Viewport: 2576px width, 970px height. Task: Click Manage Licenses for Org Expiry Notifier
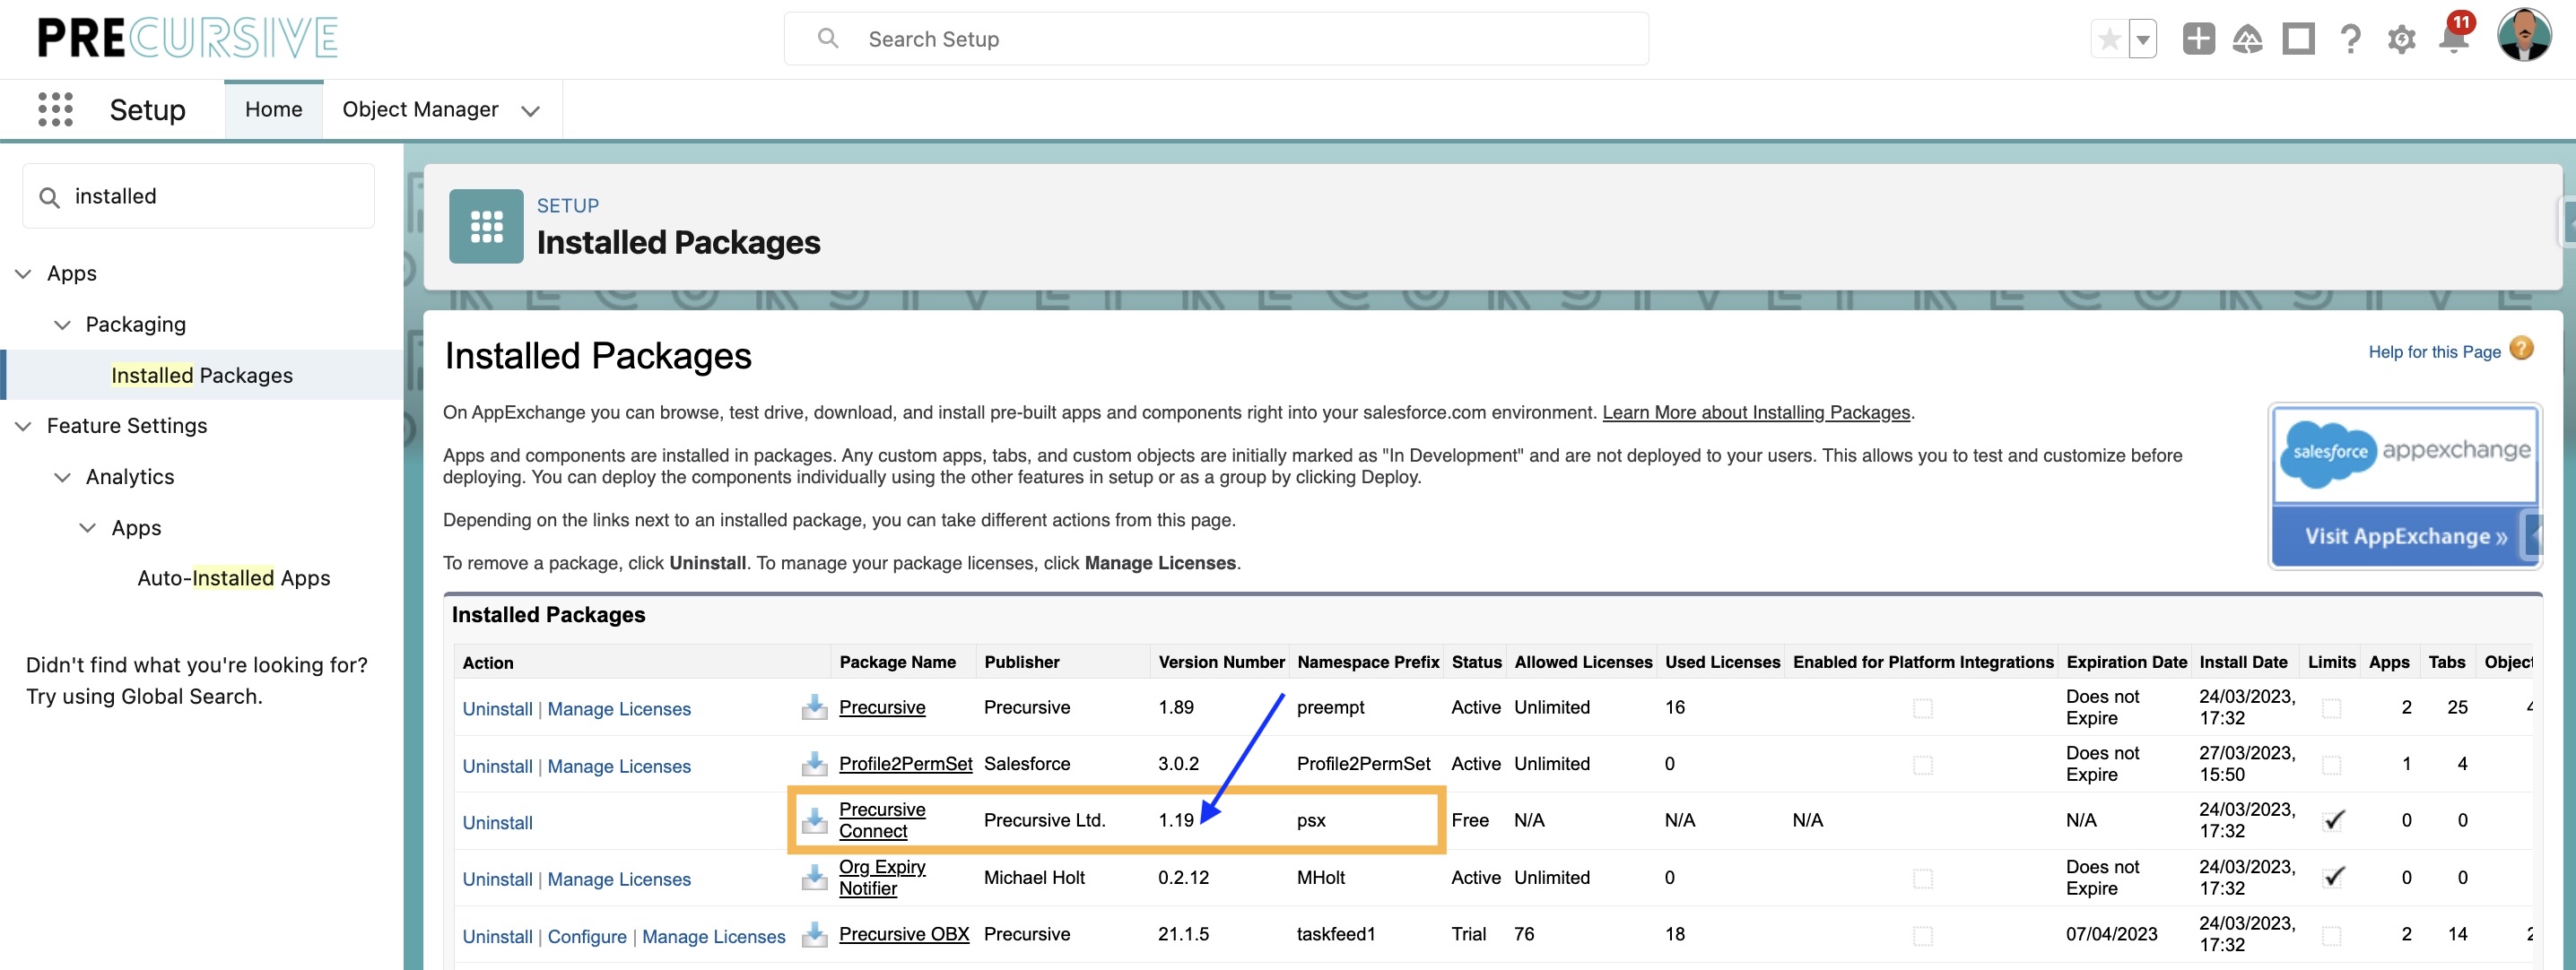[x=619, y=879]
